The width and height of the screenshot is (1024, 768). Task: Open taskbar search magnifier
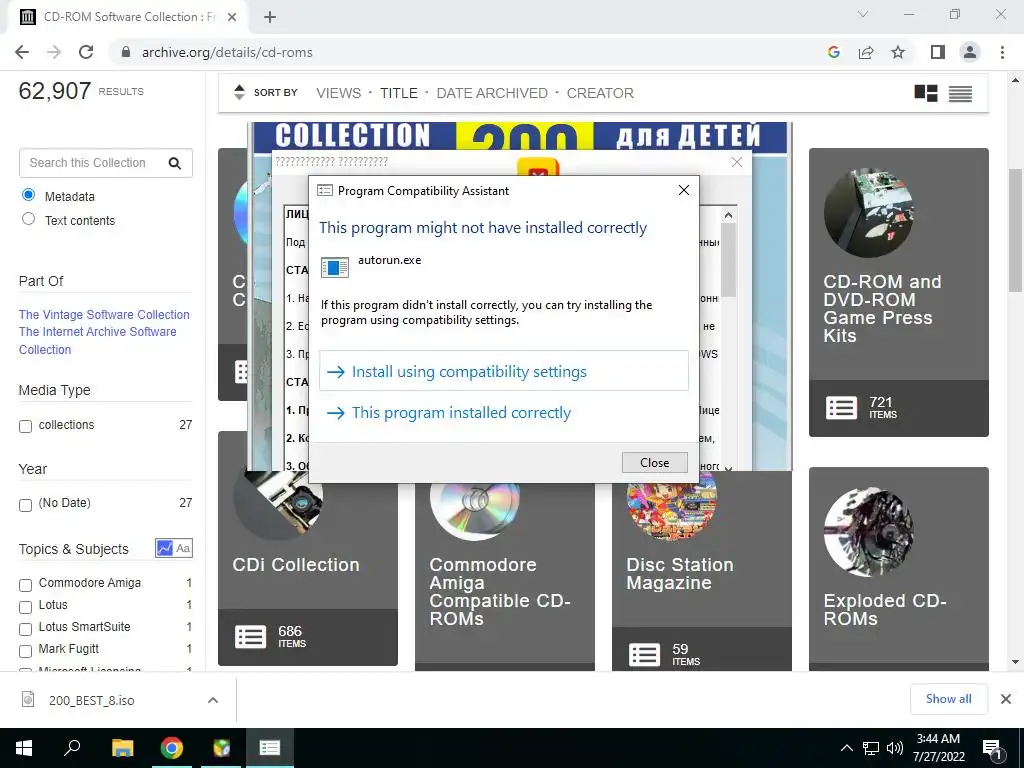tap(72, 748)
